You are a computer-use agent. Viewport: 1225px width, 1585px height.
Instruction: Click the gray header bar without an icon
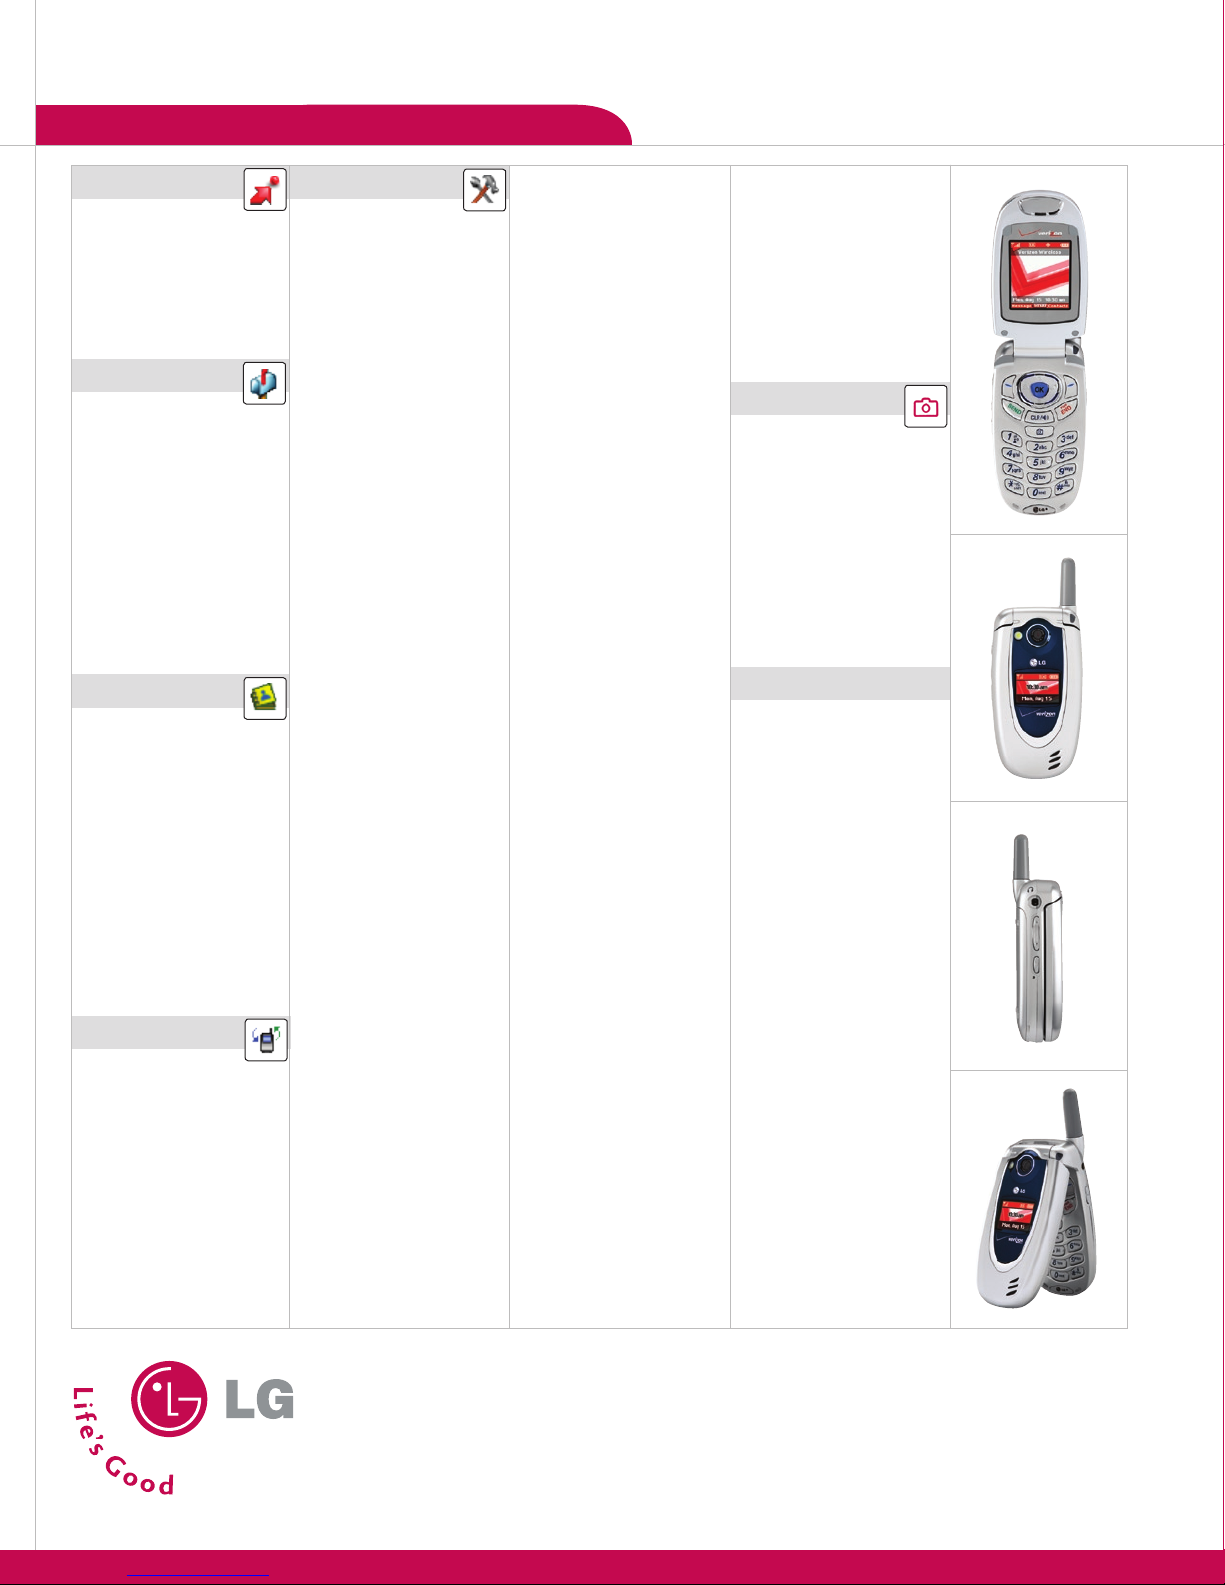(840, 683)
